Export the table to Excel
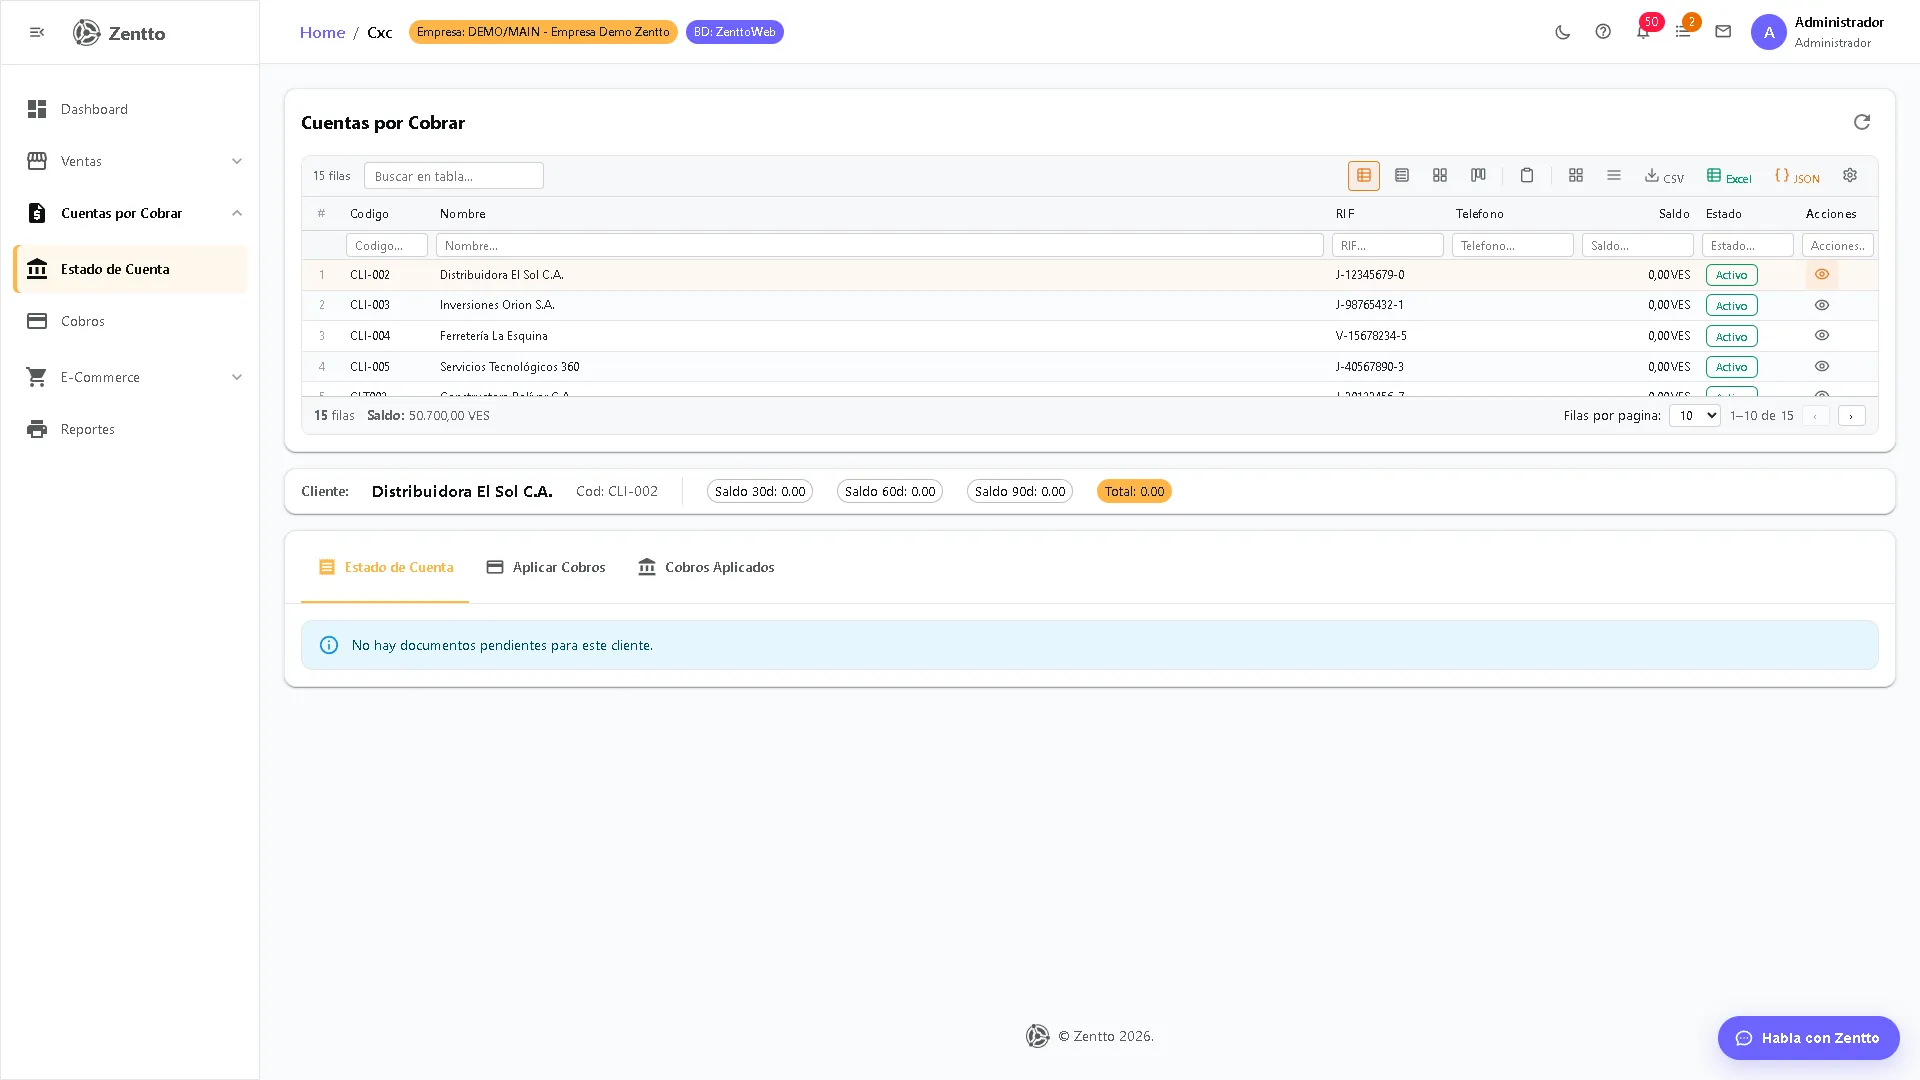 [1729, 176]
